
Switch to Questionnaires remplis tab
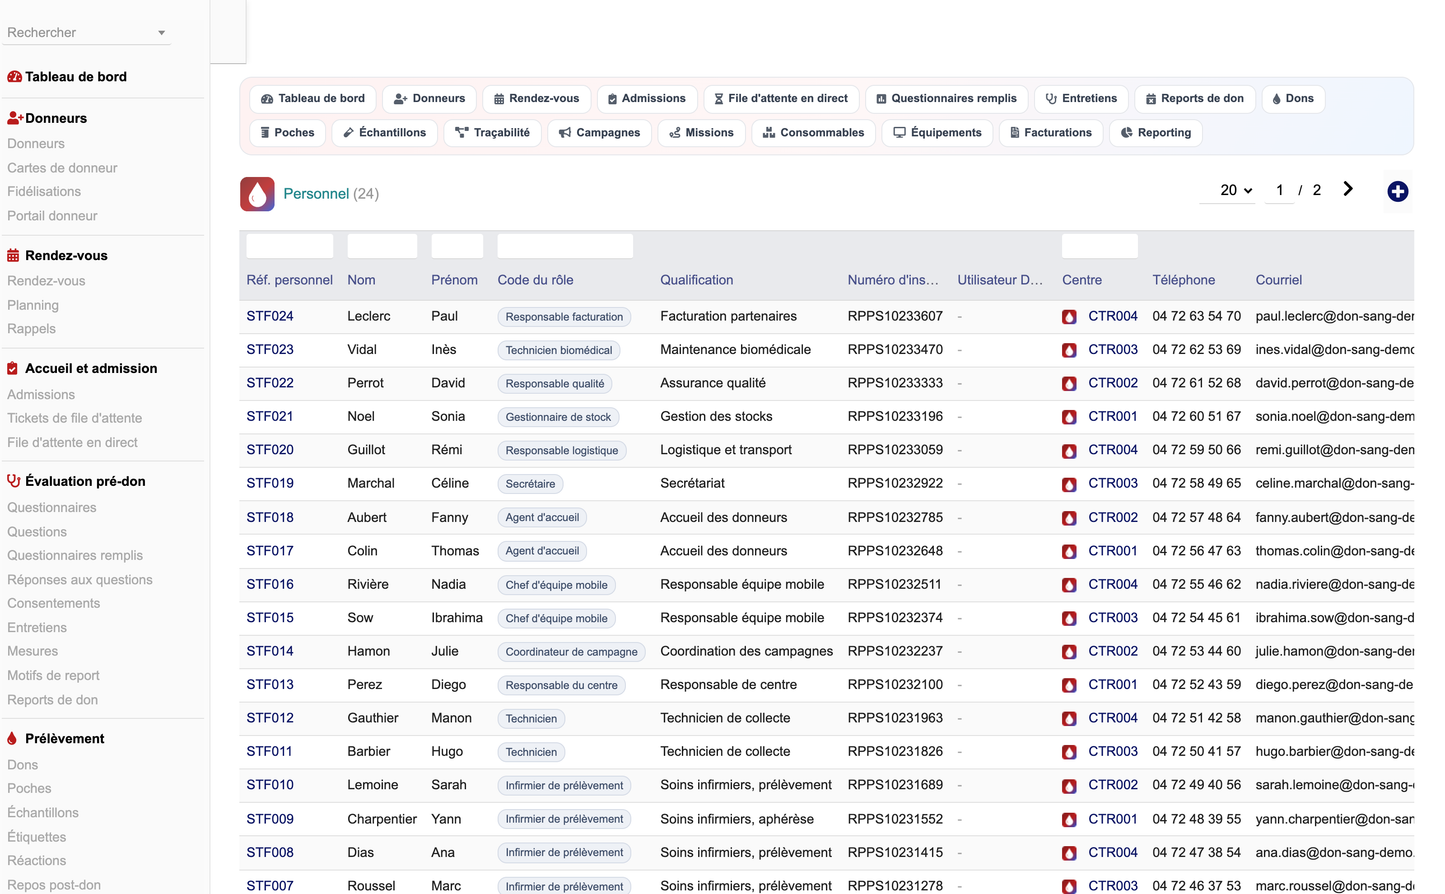(946, 99)
